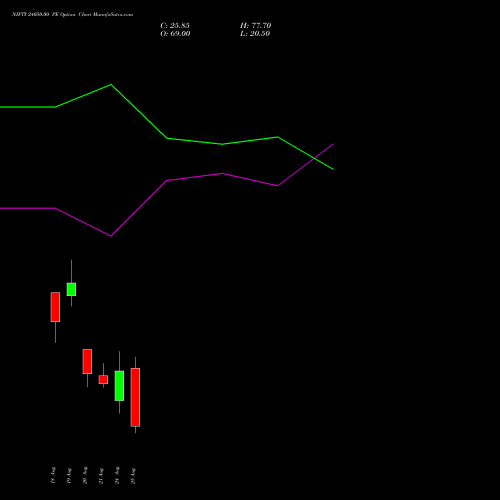The width and height of the screenshot is (500, 500).
Task: Click the 24 Aug date axis label
Action: (x=117, y=475)
